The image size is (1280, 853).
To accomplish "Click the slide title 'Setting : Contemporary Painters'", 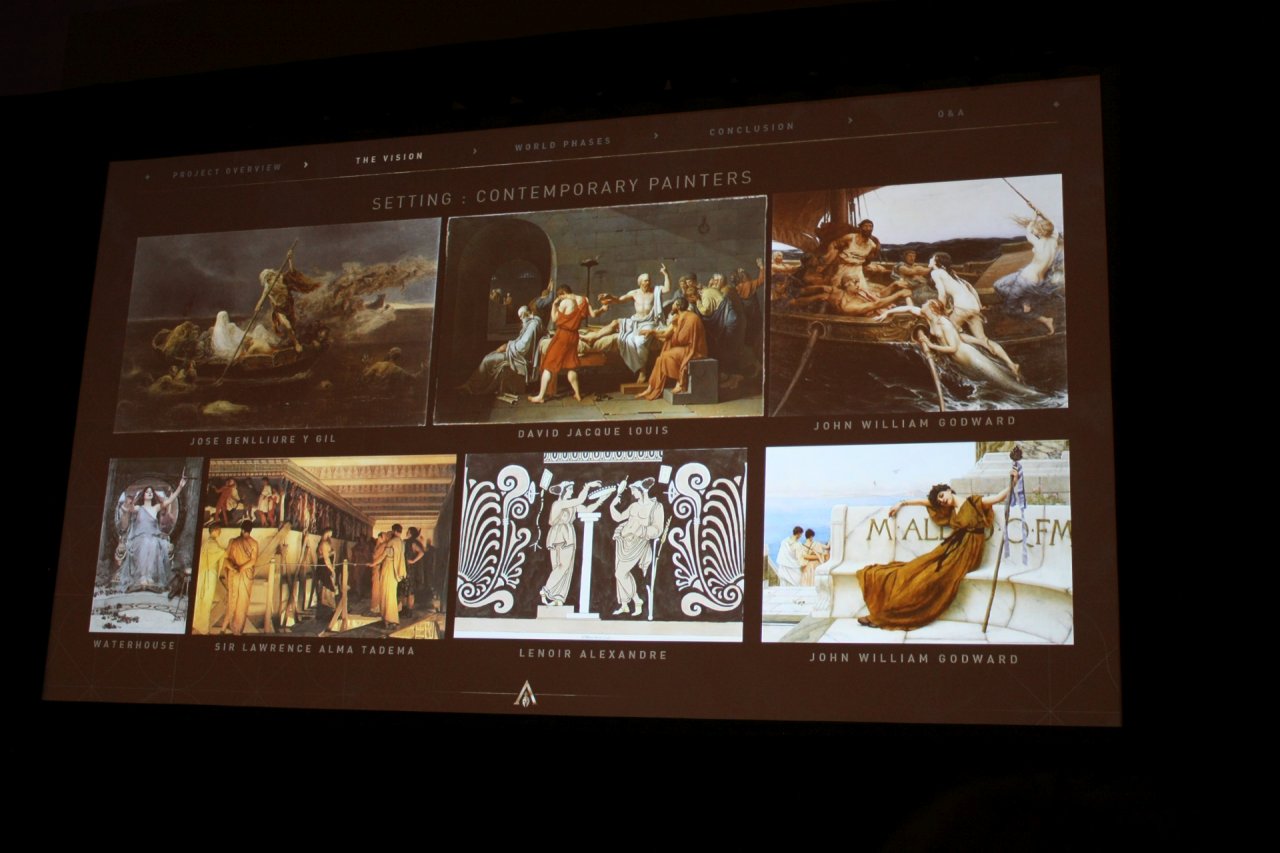I will [x=562, y=192].
